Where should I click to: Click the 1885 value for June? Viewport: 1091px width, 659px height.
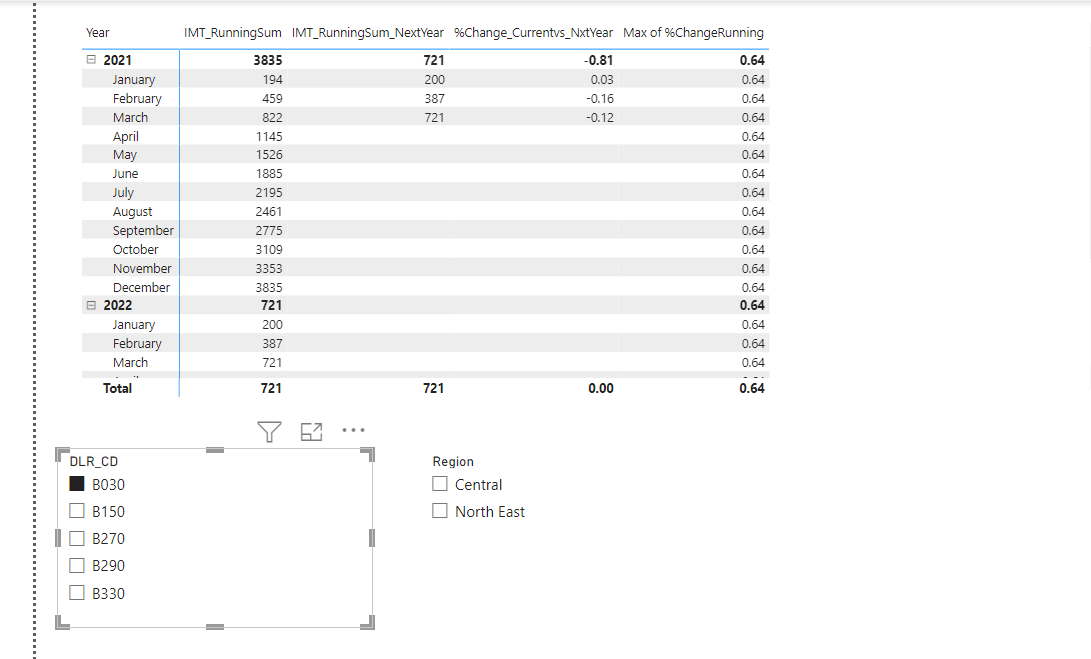click(x=269, y=173)
